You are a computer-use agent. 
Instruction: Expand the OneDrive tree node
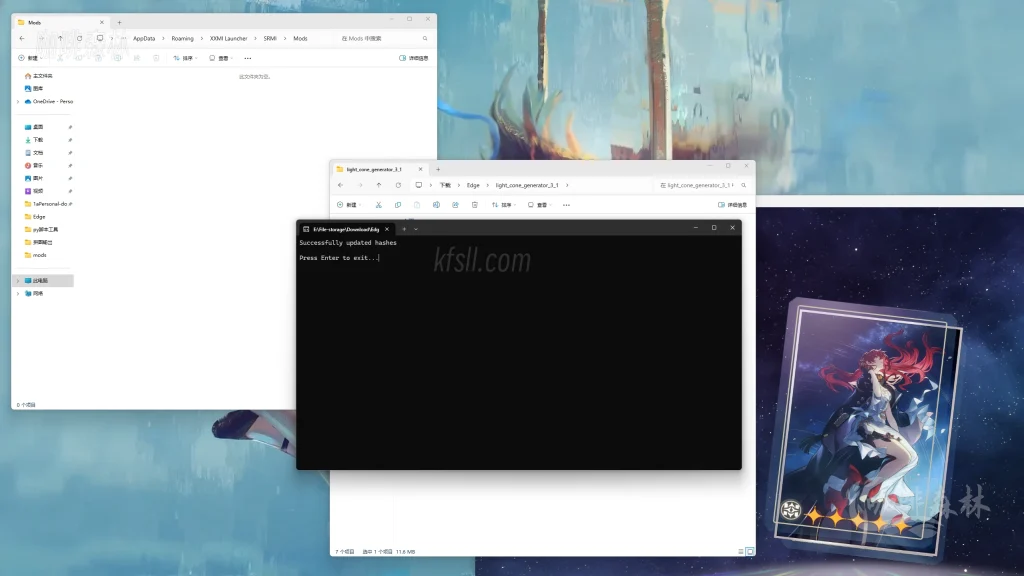(18, 101)
